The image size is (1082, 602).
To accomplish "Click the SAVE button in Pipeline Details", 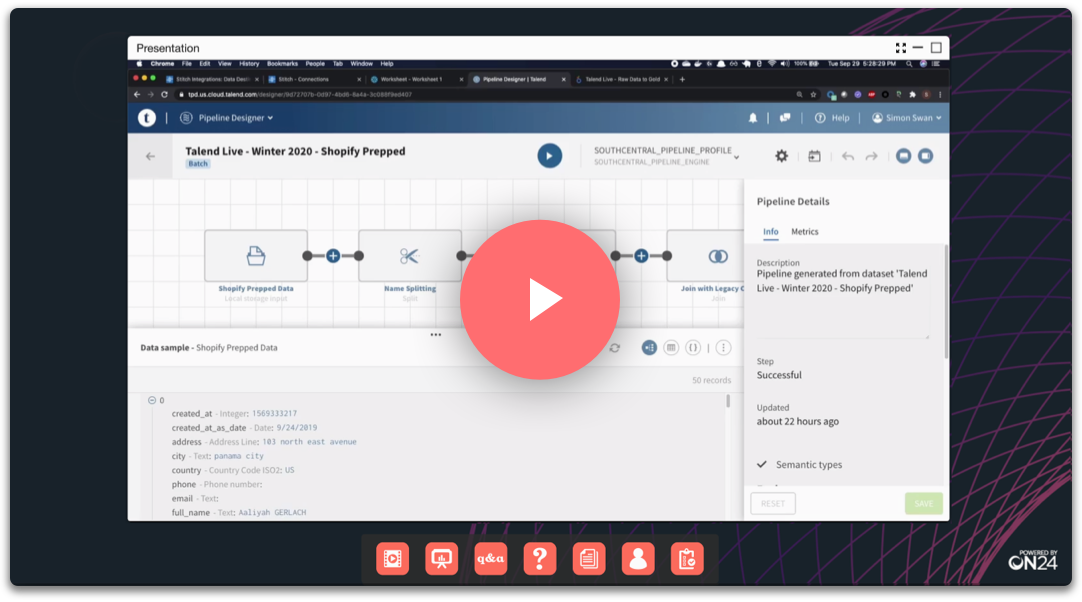I will pyautogui.click(x=923, y=503).
